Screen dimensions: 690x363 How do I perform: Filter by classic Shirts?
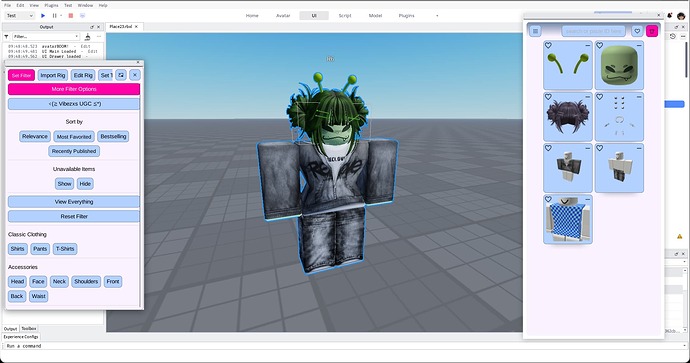point(18,249)
